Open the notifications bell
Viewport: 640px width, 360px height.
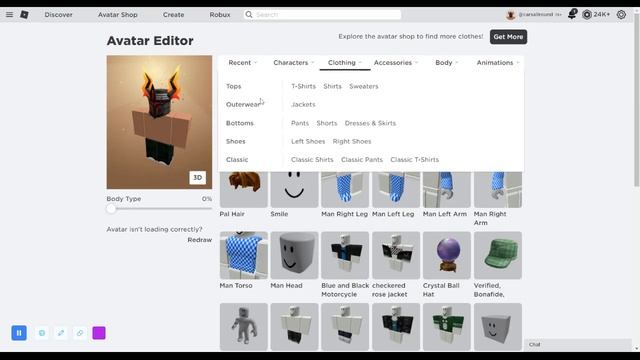pyautogui.click(x=572, y=14)
